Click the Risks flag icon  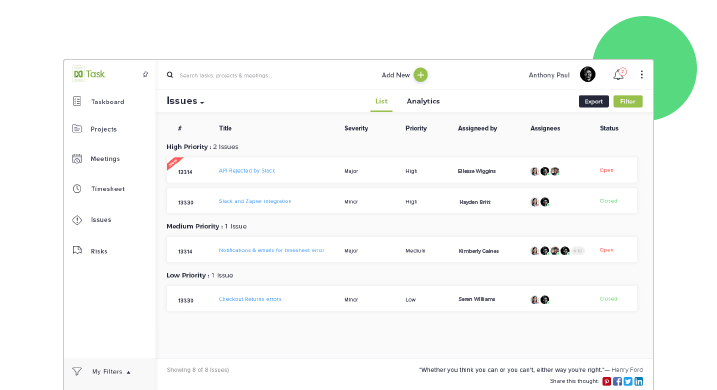[x=77, y=251]
